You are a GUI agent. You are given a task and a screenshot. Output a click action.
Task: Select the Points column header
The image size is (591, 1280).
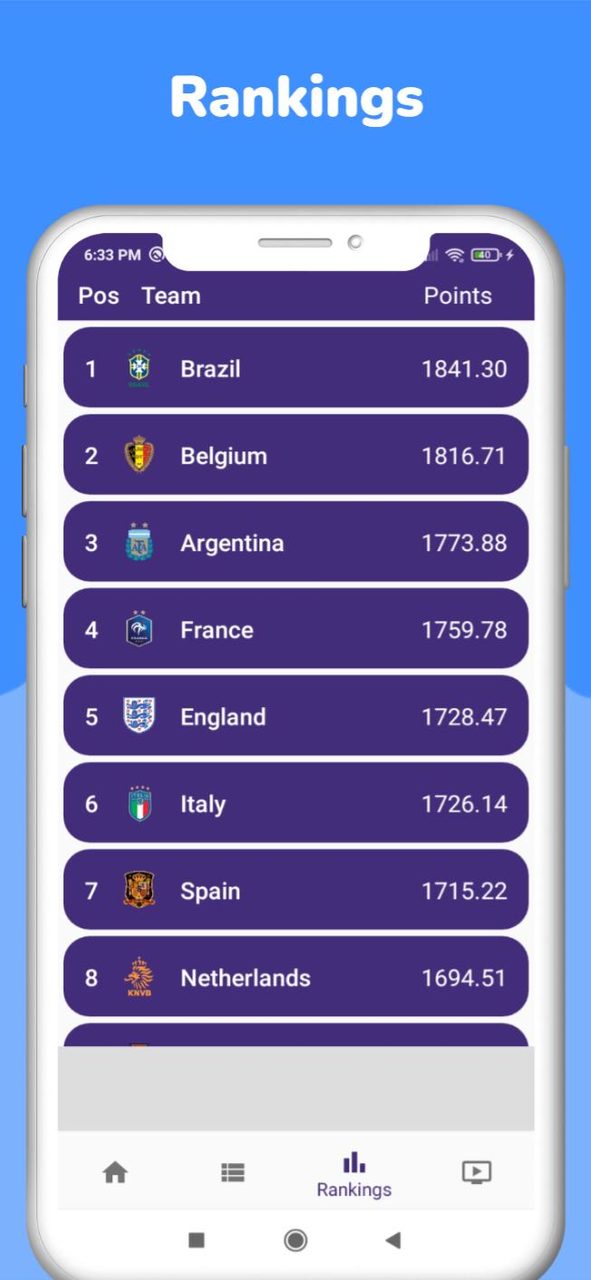click(x=458, y=295)
